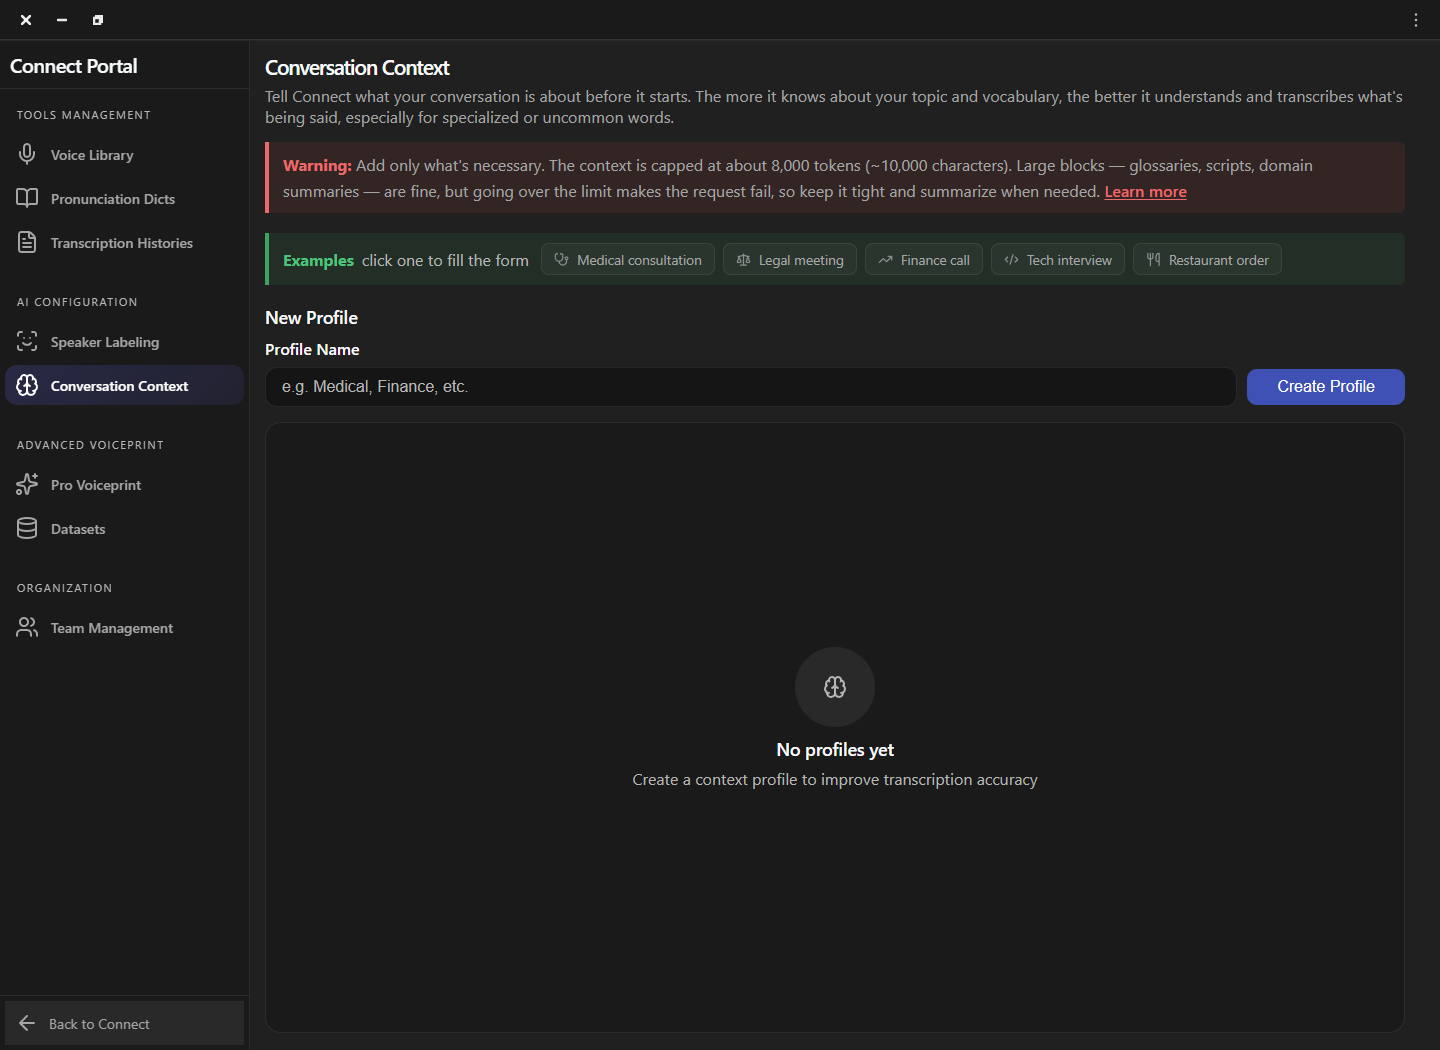1440x1050 pixels.
Task: Focus the Profile Name input field
Action: [750, 387]
